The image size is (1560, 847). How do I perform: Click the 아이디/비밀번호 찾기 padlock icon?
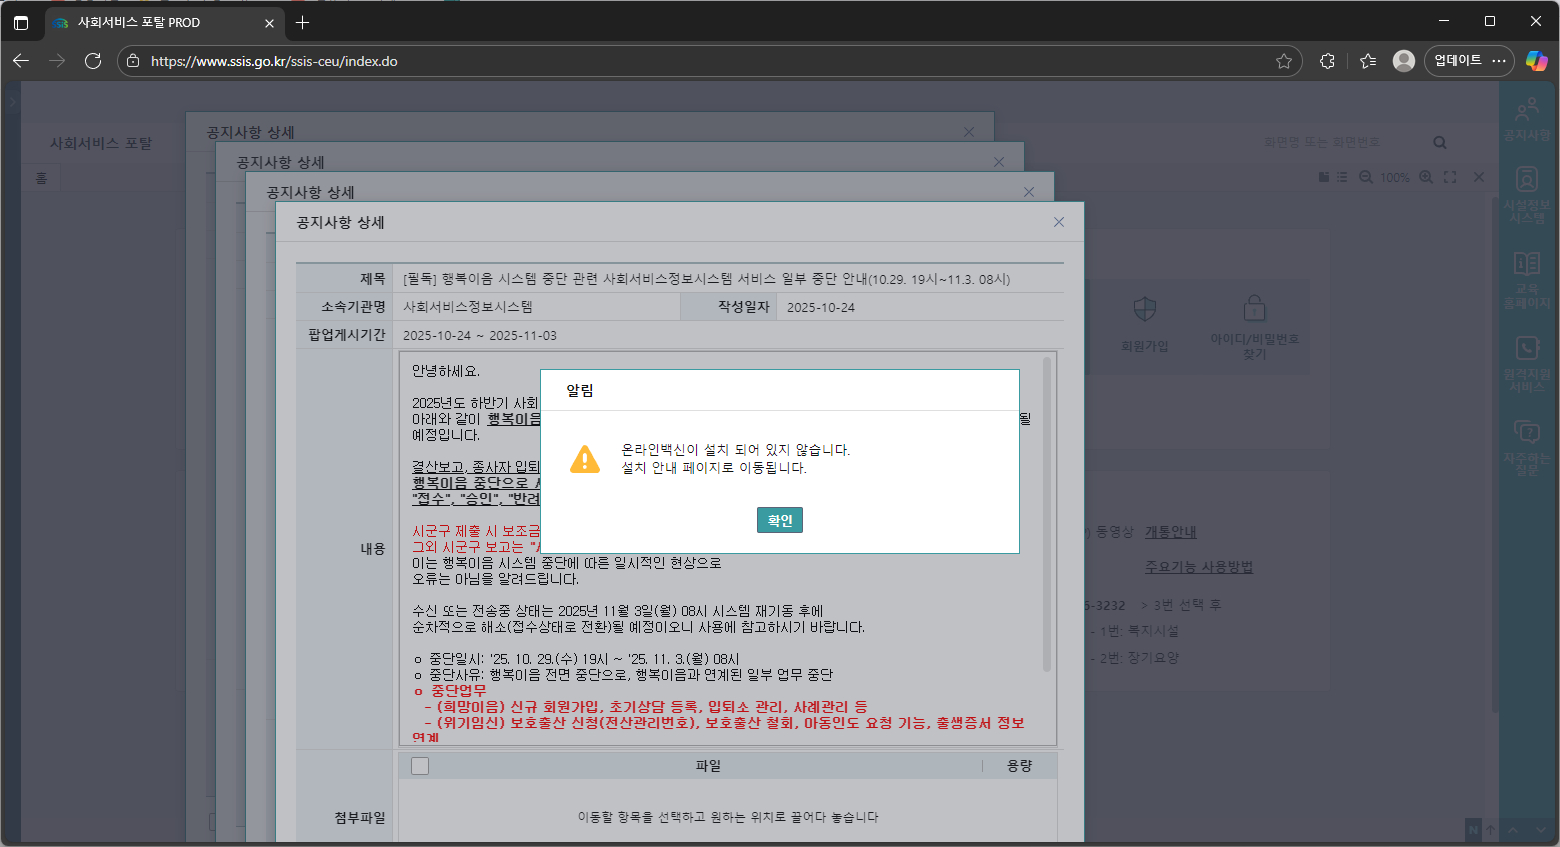click(x=1253, y=308)
